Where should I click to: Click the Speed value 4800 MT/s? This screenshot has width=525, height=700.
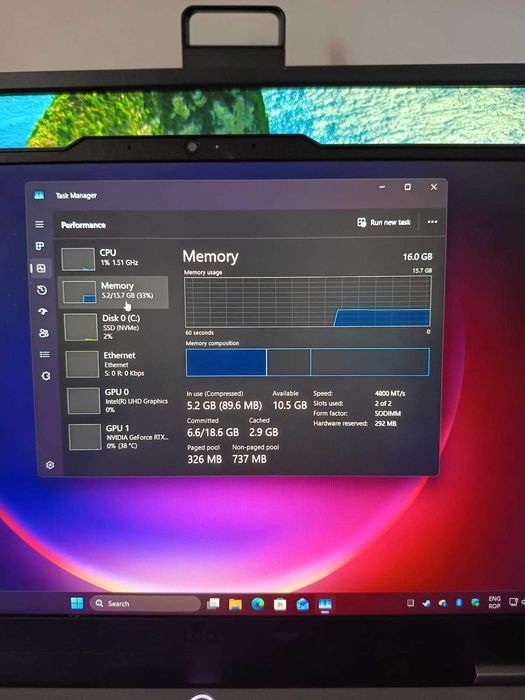390,393
